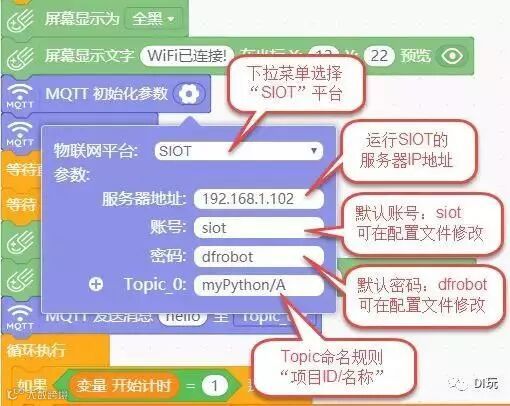
Task: Click the 密码 field containing dfrobot
Action: 259,257
